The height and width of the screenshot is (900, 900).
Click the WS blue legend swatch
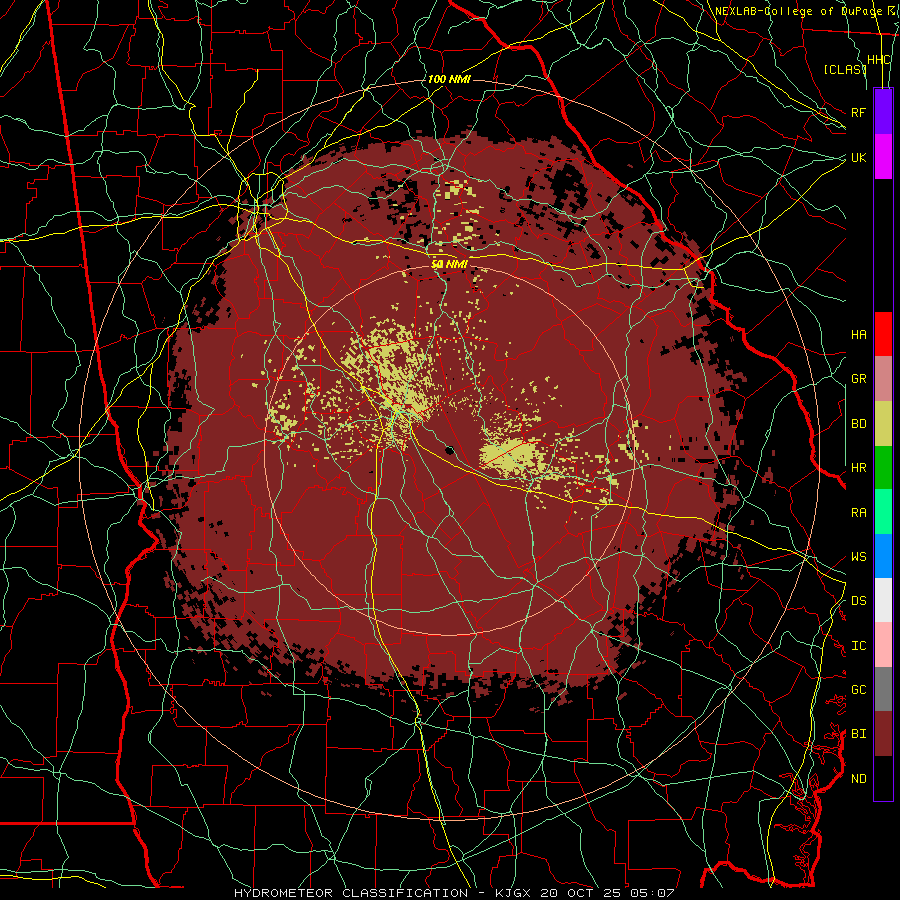[x=883, y=556]
